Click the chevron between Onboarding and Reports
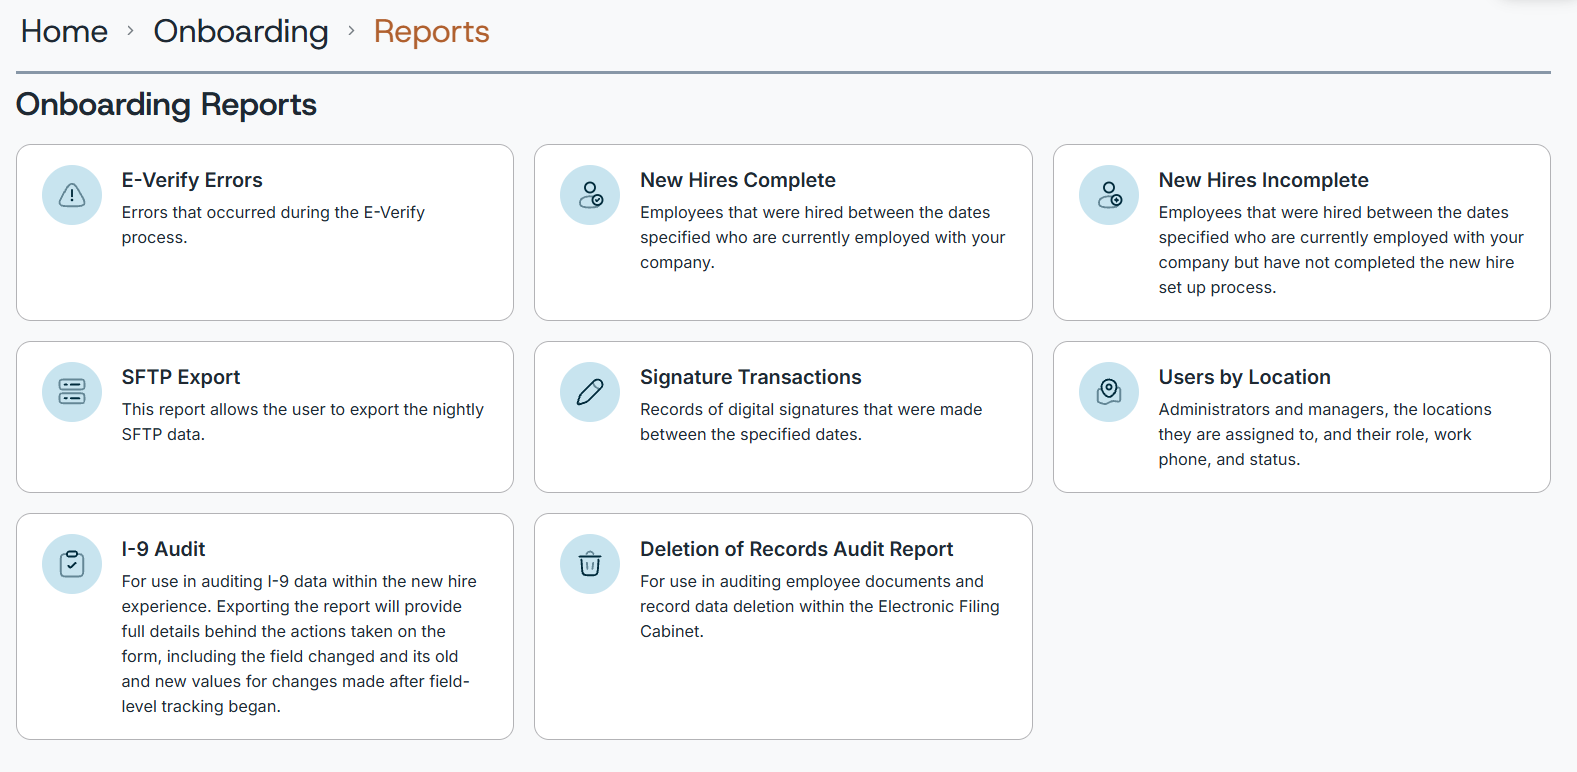Image resolution: width=1577 pixels, height=772 pixels. [x=351, y=31]
